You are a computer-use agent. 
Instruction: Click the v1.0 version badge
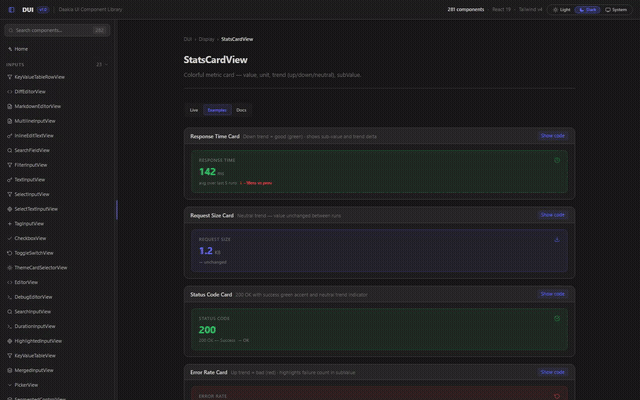(43, 9)
